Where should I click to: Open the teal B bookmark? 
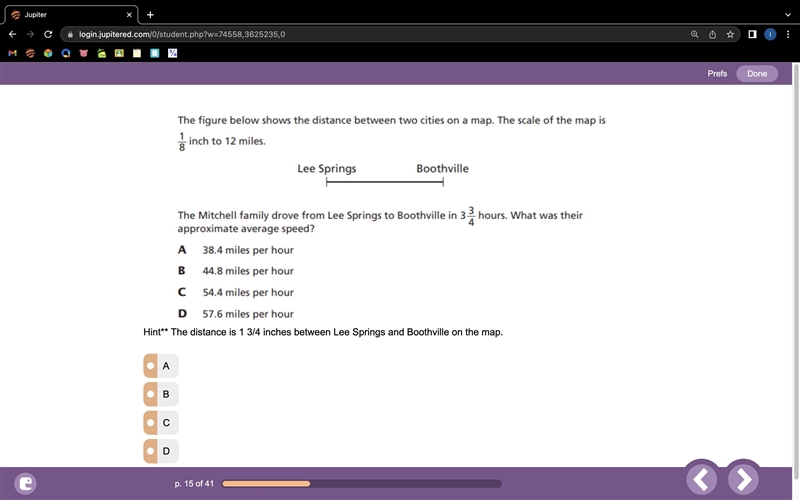coord(155,53)
